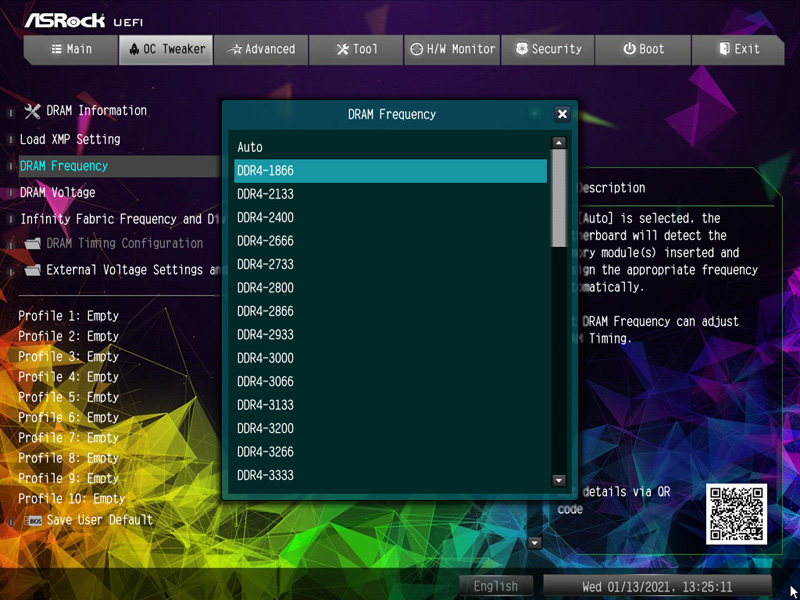Switch to the Security tab
800x600 pixels.
[548, 49]
